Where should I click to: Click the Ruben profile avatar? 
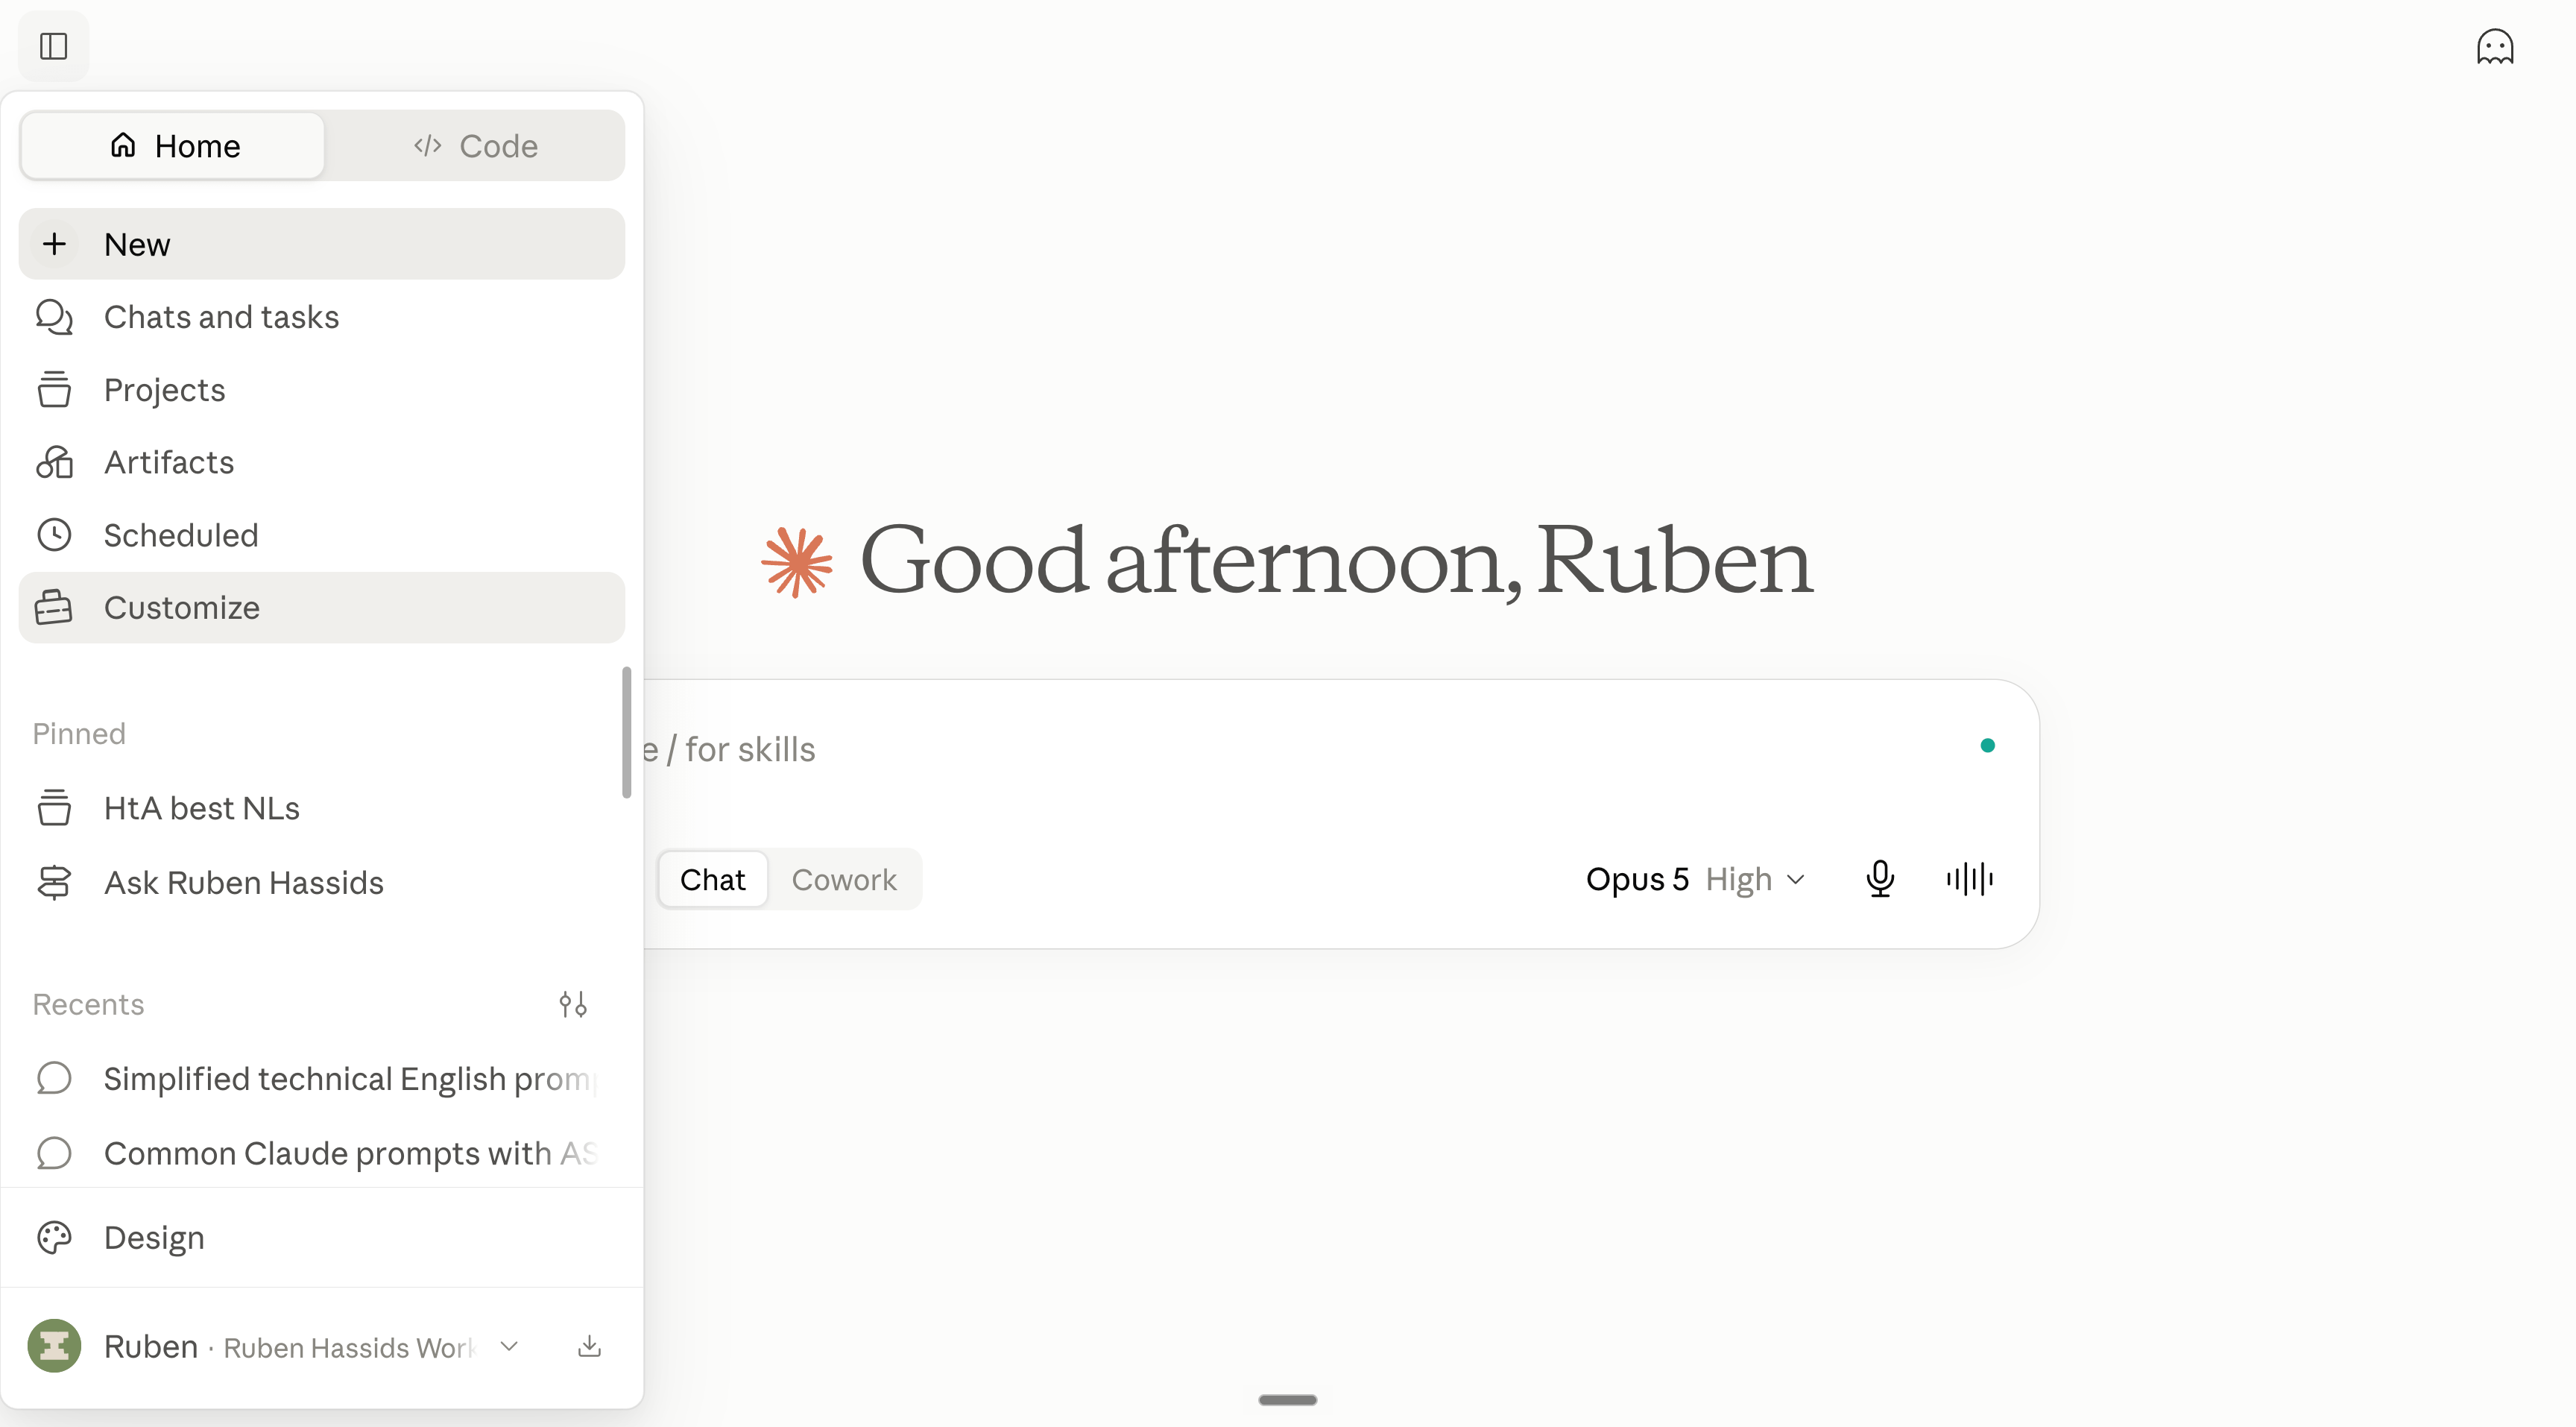click(54, 1346)
